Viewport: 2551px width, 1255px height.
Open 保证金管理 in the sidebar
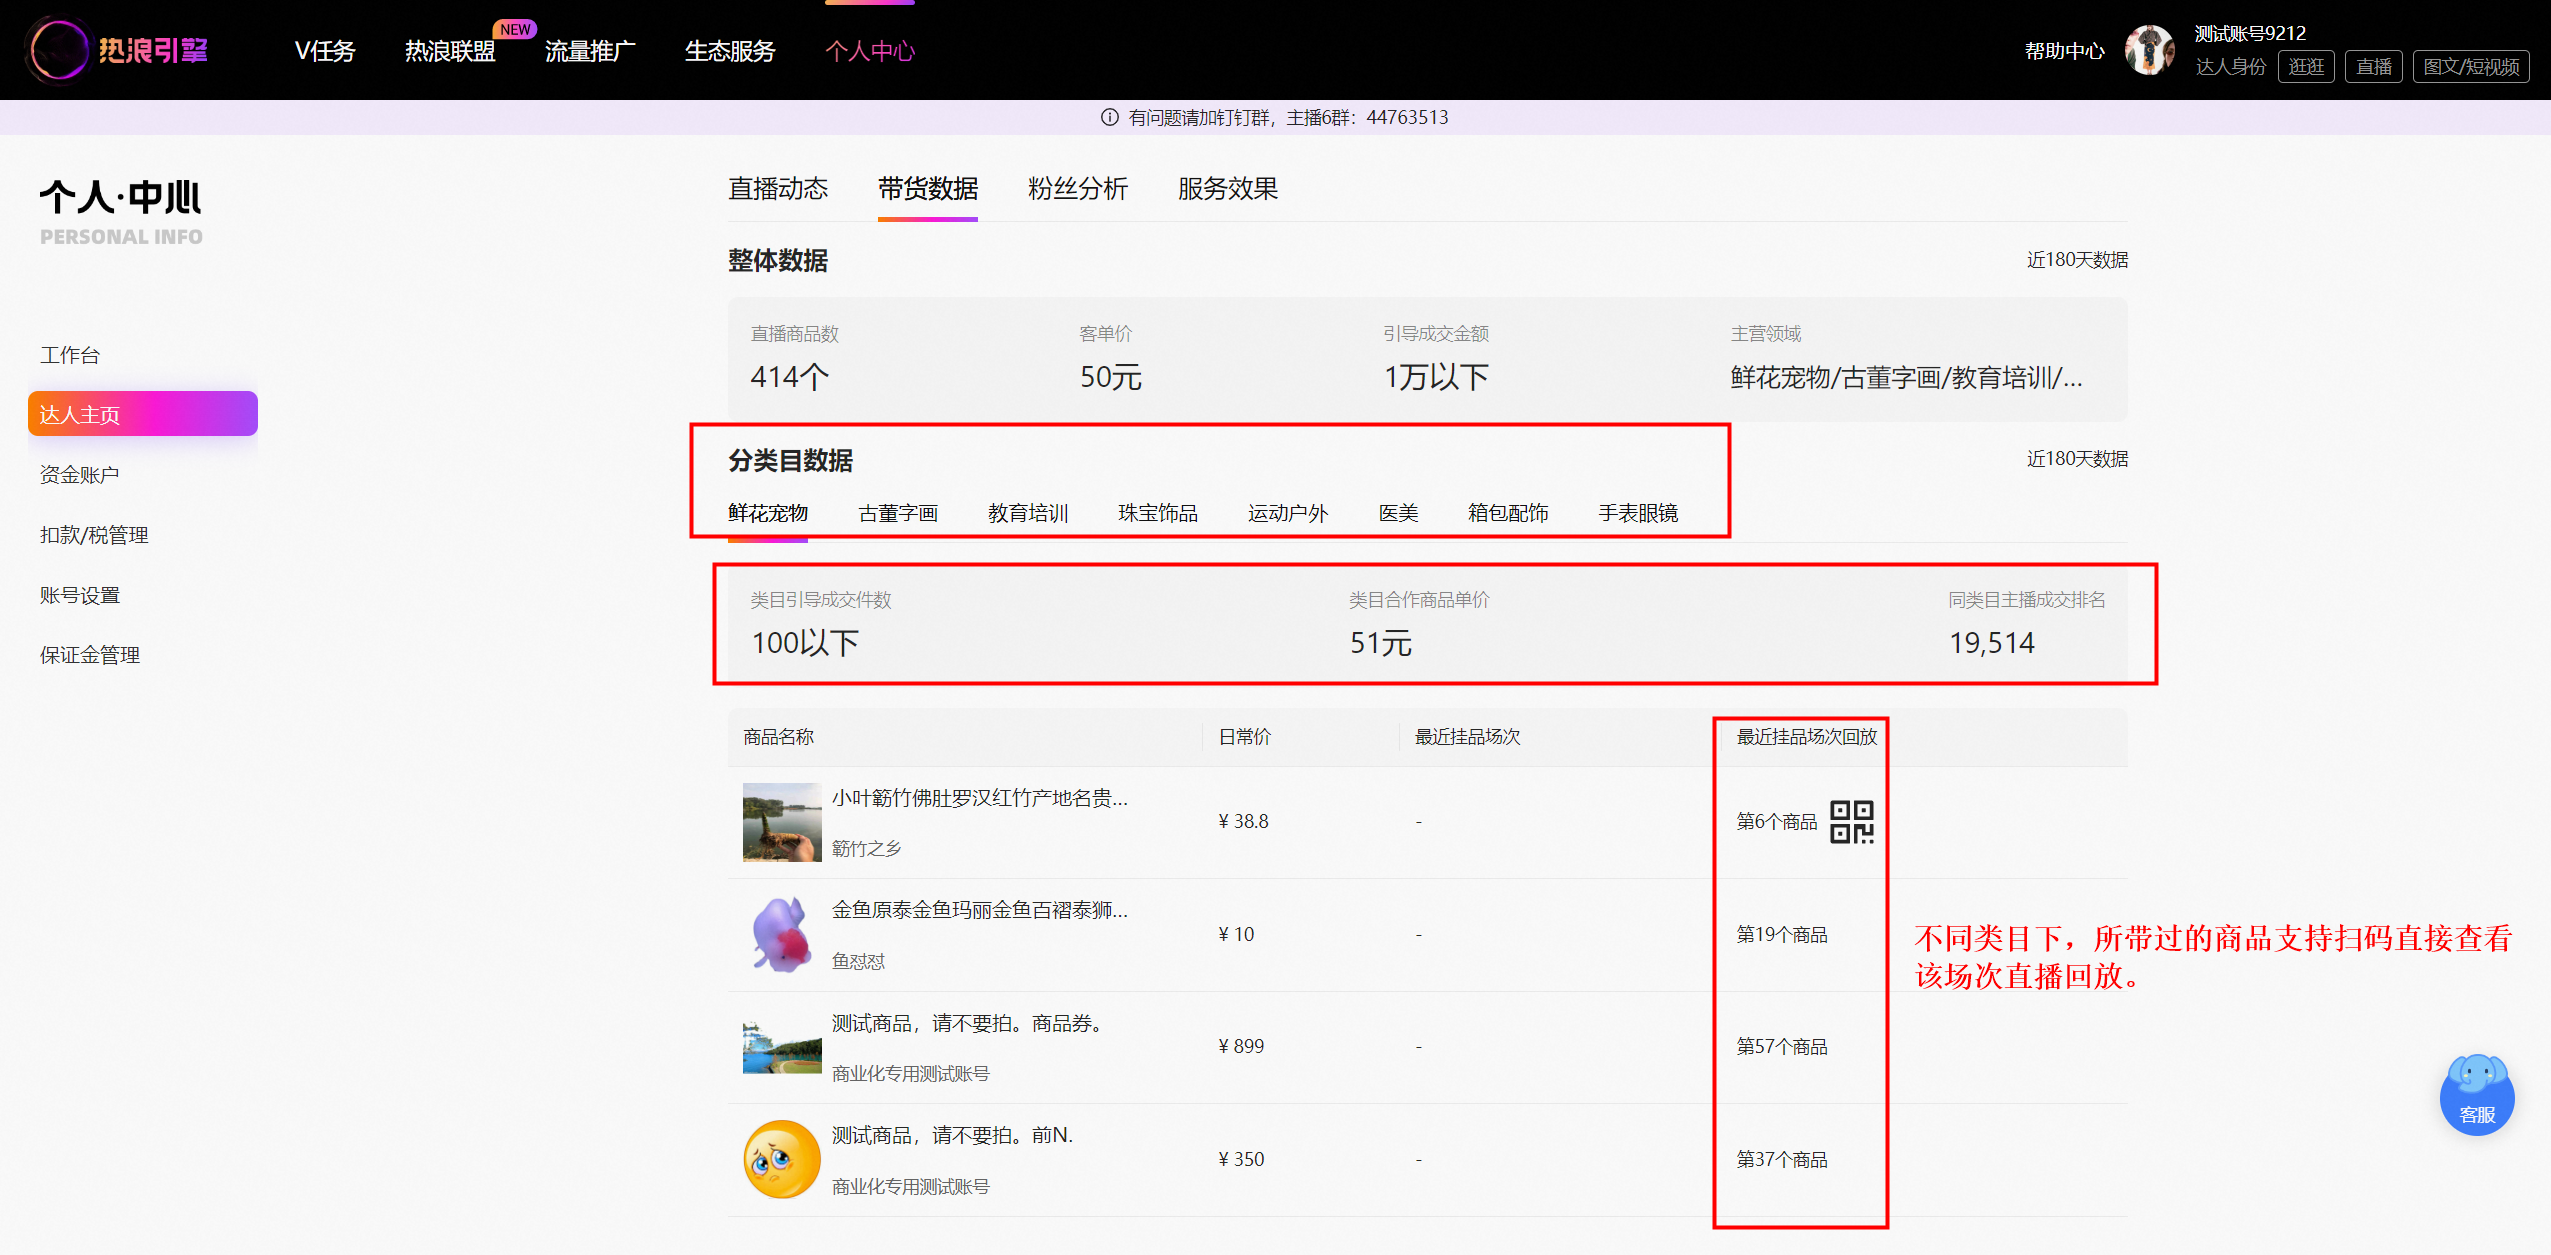pos(90,655)
